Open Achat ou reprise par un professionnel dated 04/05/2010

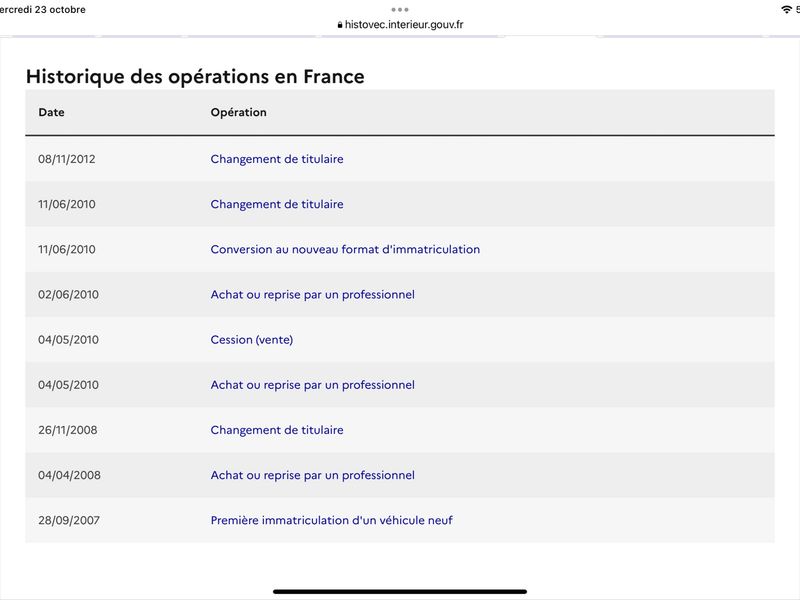(x=313, y=385)
